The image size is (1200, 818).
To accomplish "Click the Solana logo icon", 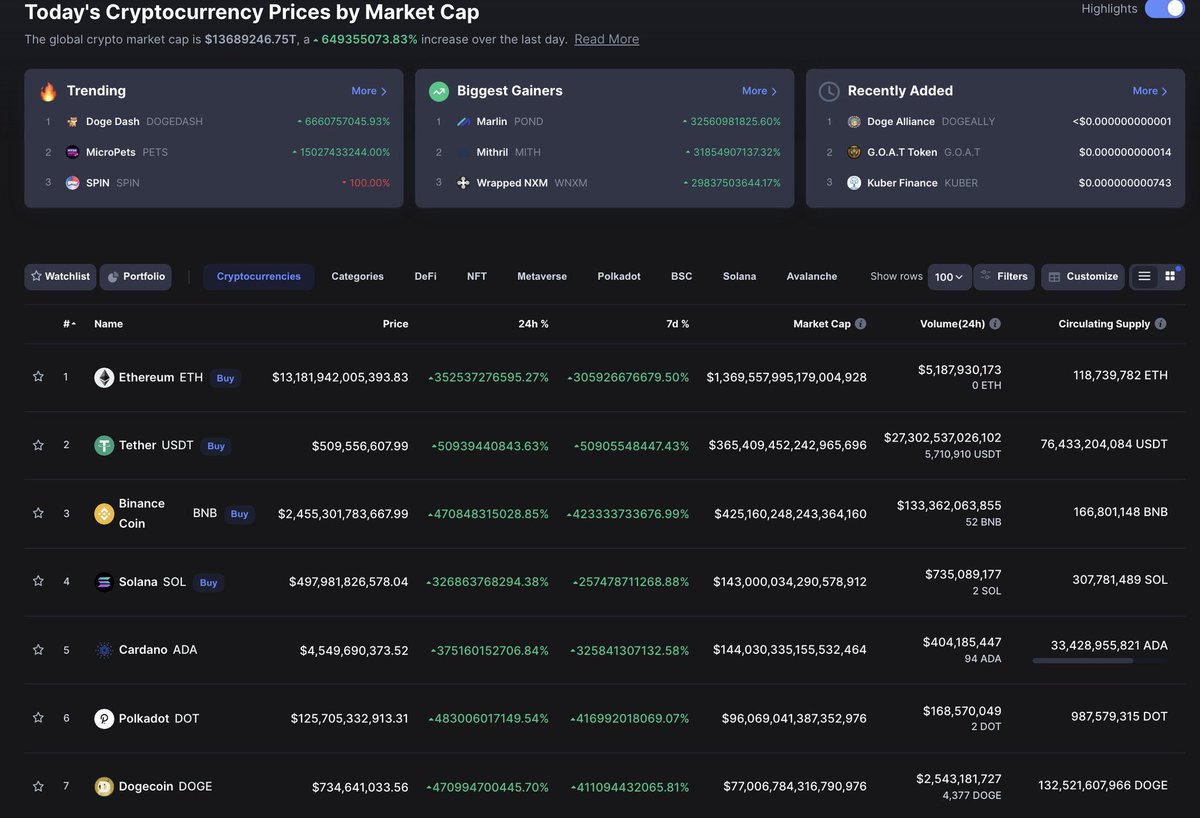I will pyautogui.click(x=104, y=581).
